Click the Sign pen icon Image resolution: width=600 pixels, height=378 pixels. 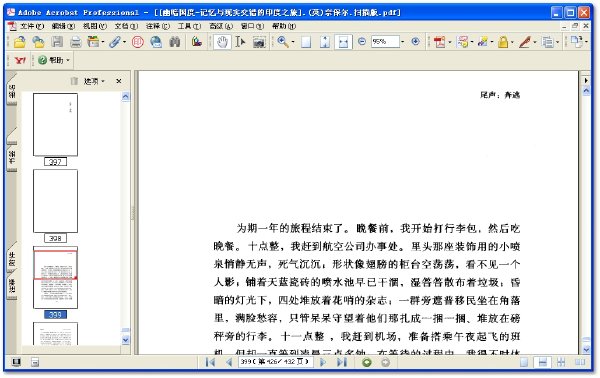[525, 42]
